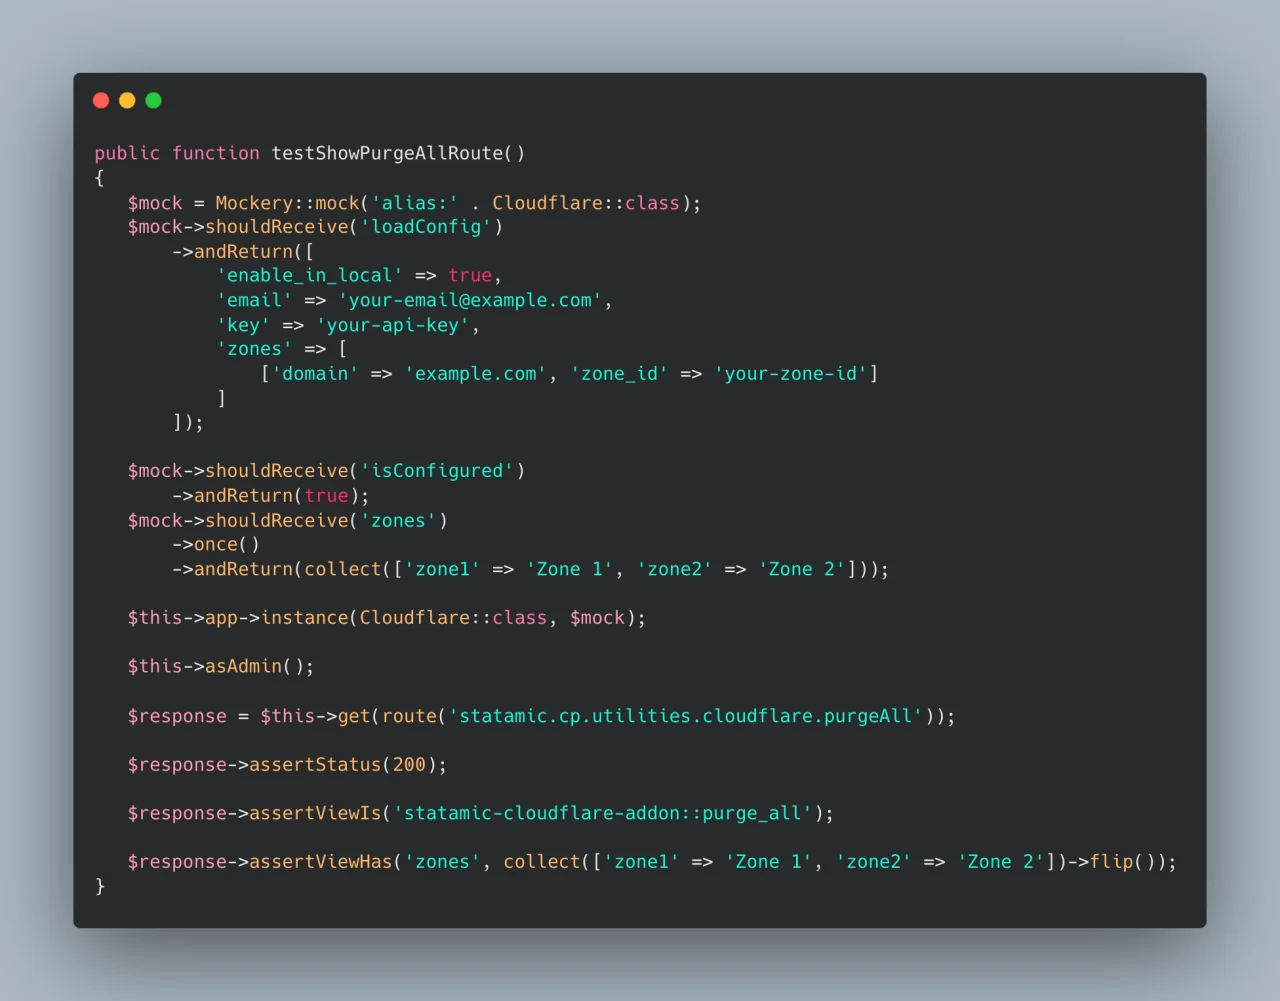1280x1001 pixels.
Task: Click the status code 200
Action: 409,765
